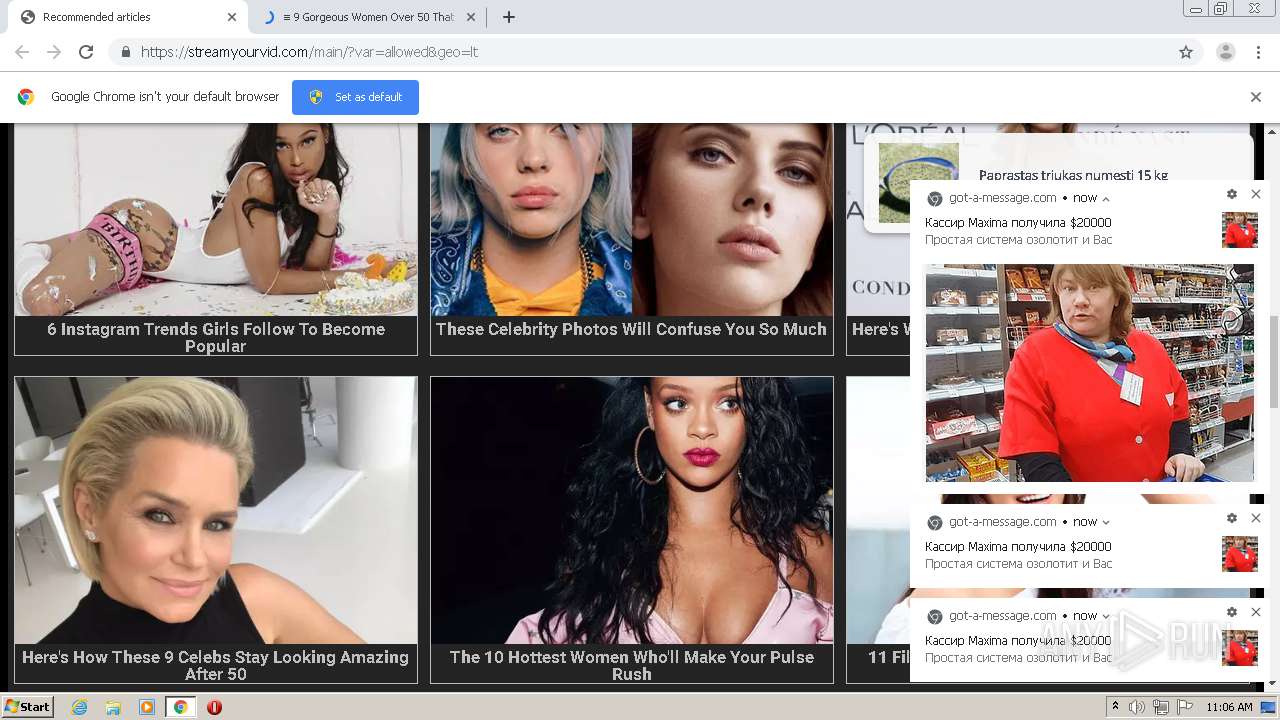Switch to the Recommended articles tab
The width and height of the screenshot is (1280, 720).
click(x=128, y=17)
